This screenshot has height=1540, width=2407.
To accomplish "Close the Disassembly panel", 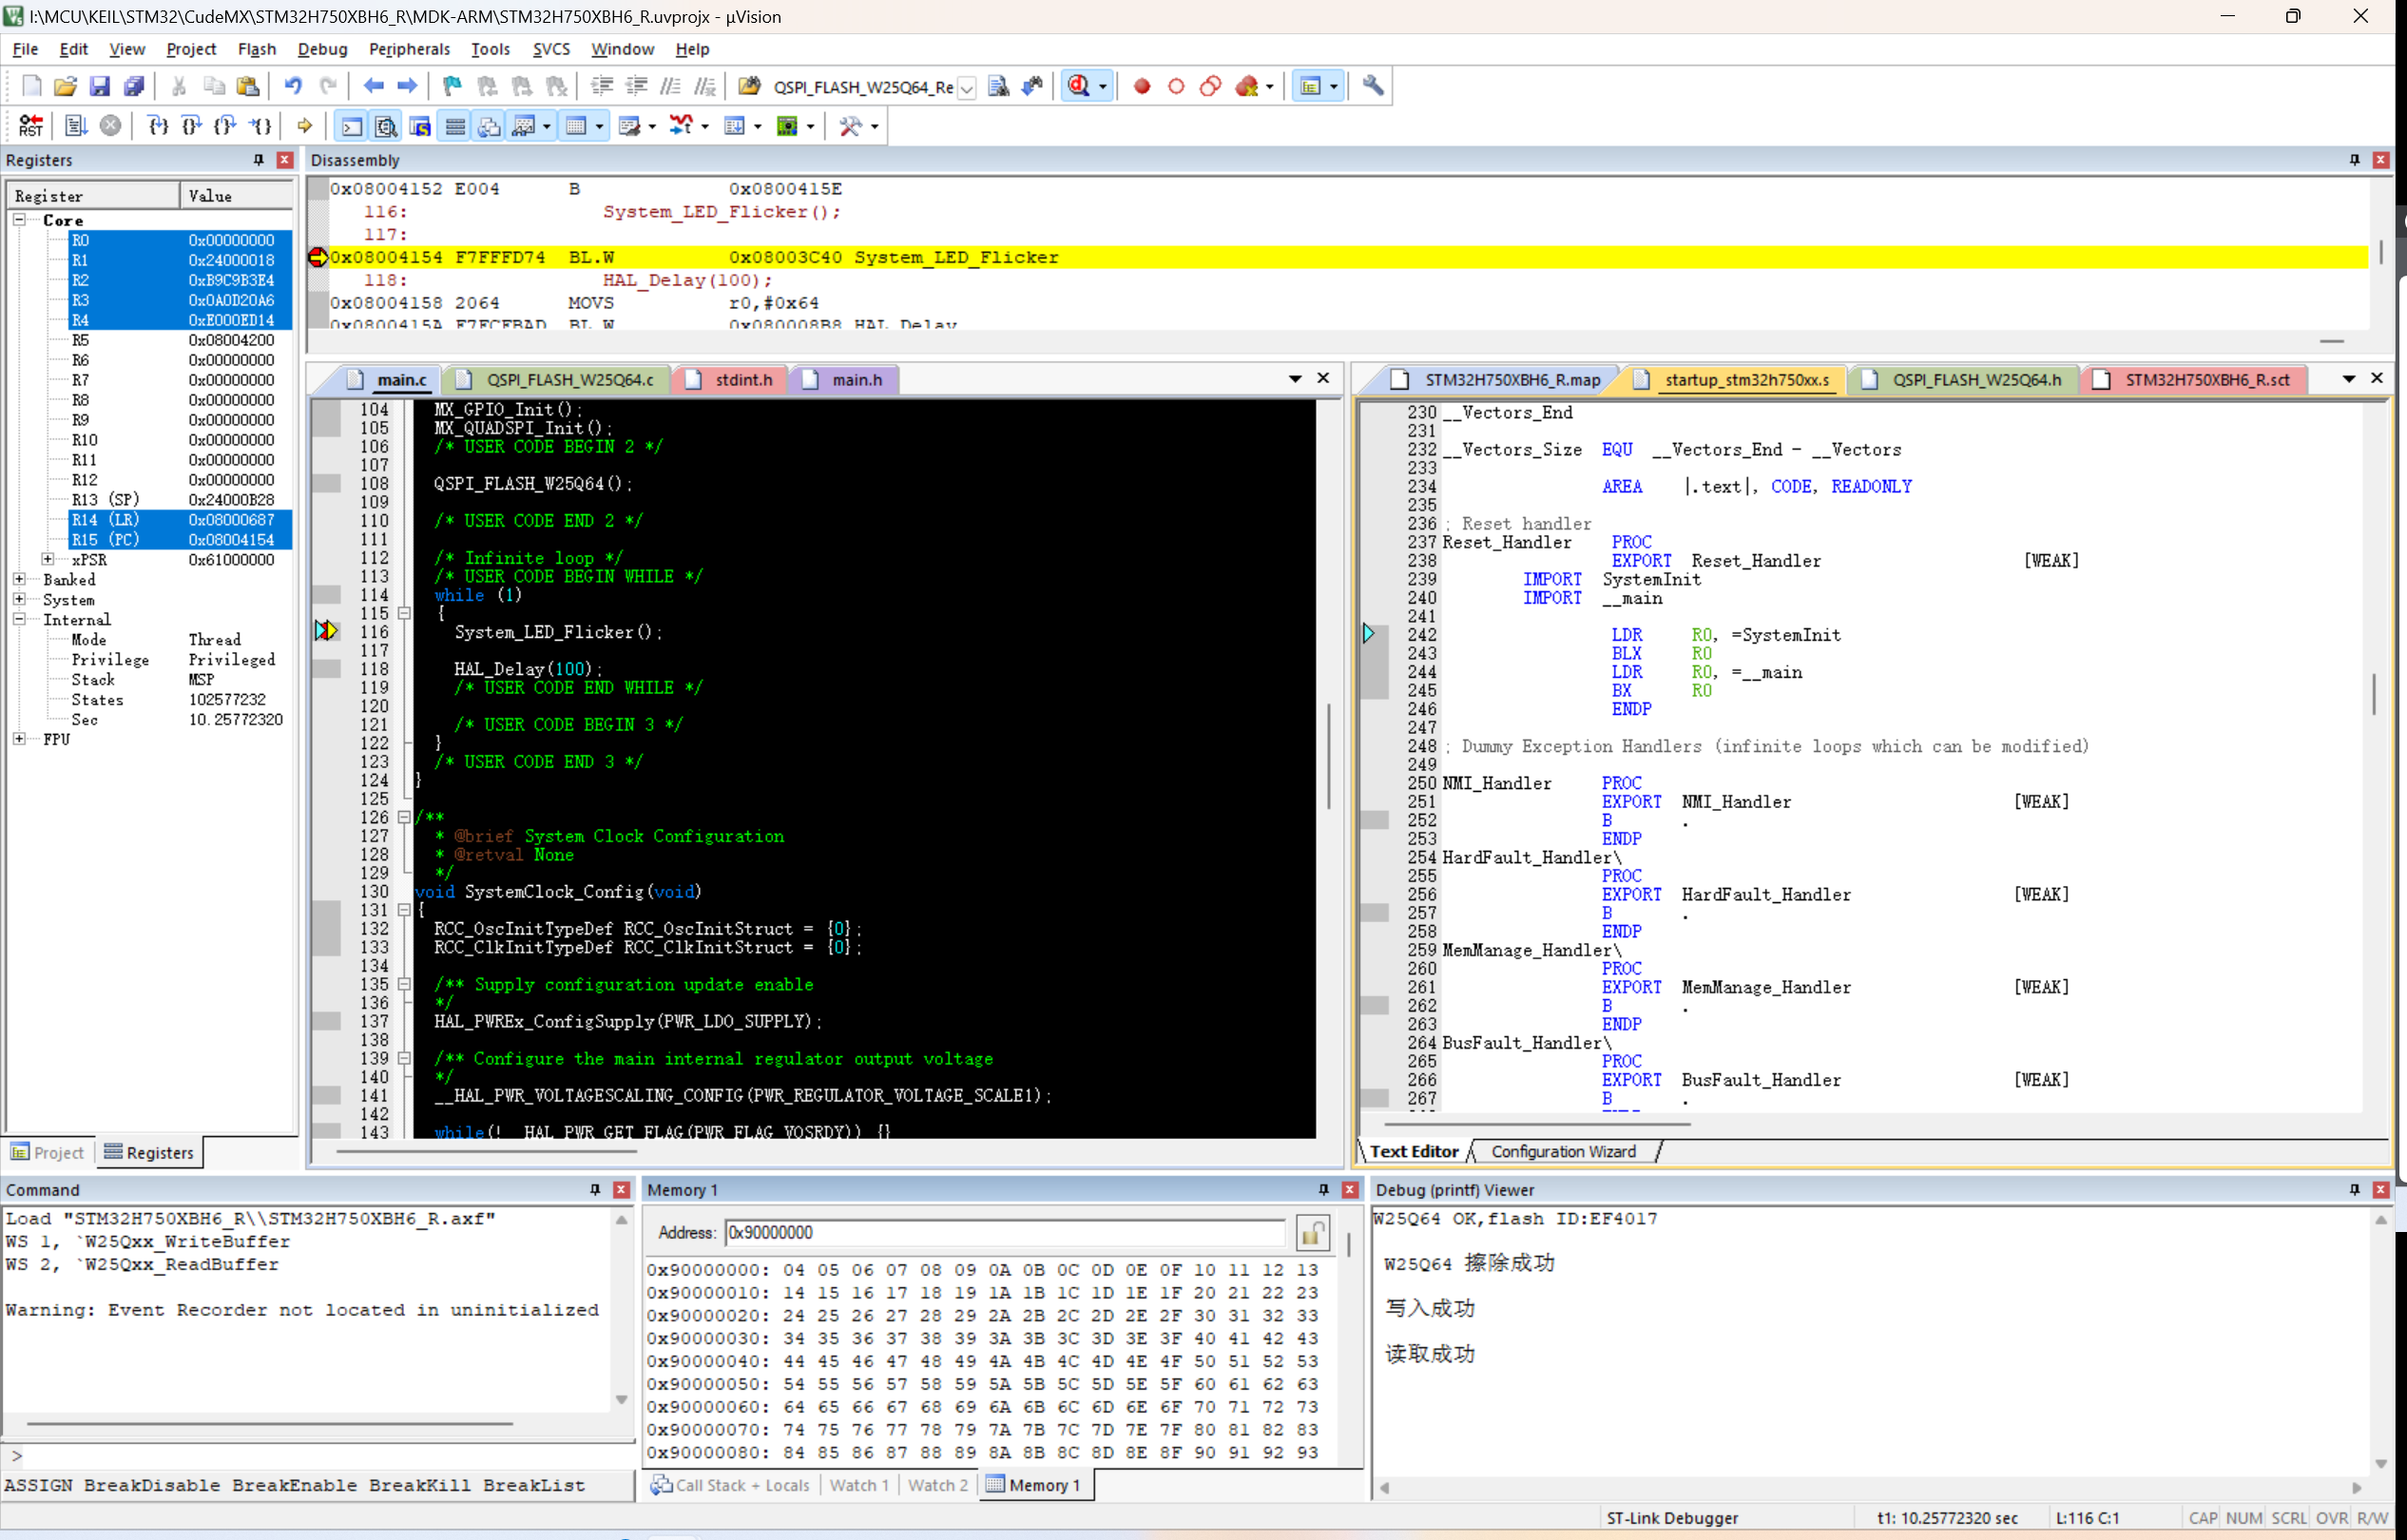I will (2381, 160).
